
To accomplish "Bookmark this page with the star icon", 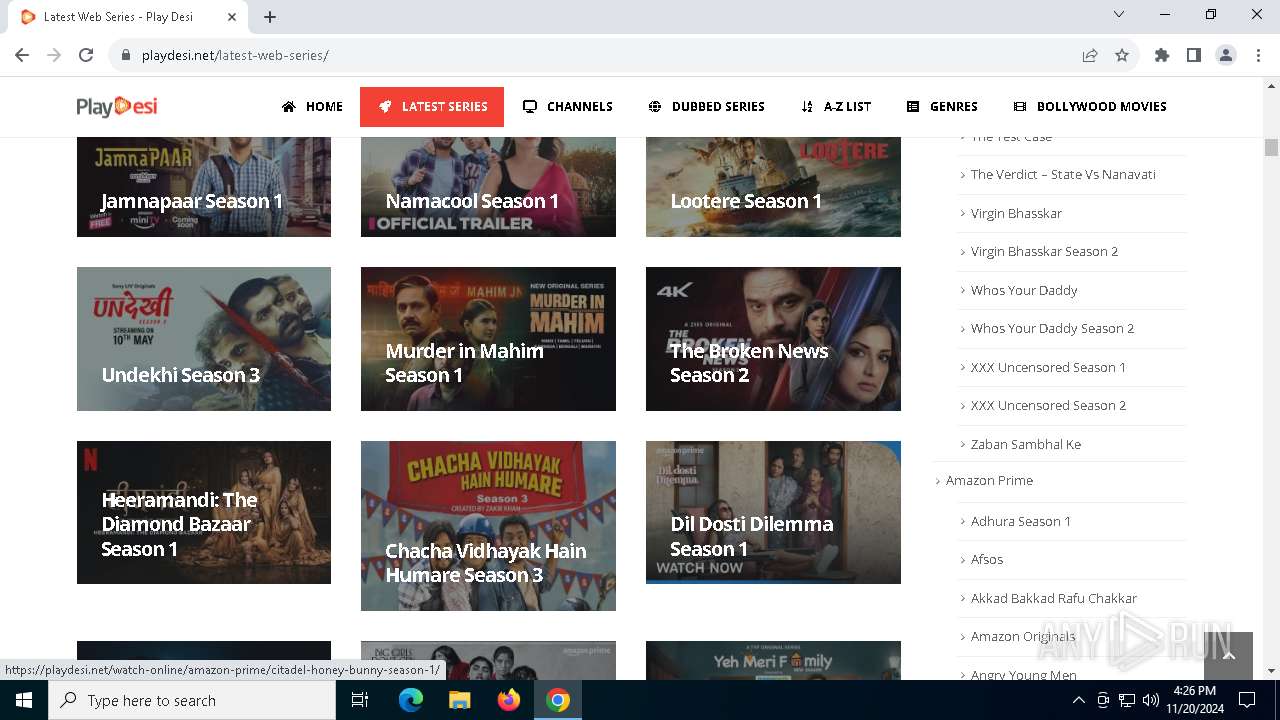I will click(1122, 55).
